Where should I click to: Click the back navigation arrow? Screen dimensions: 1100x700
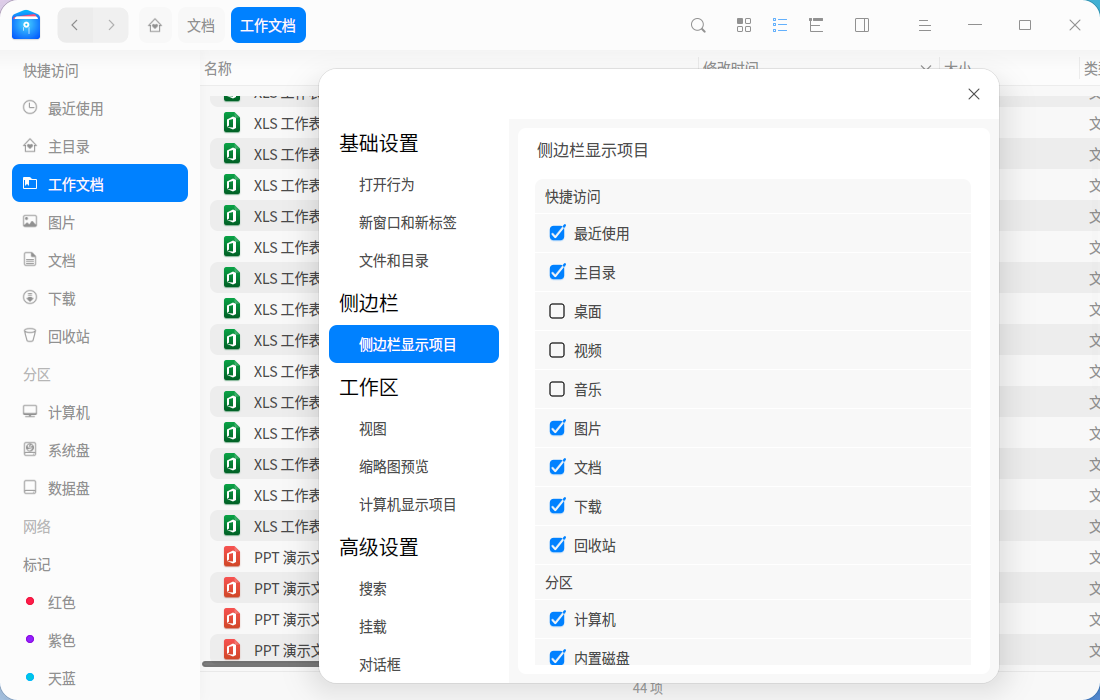click(75, 25)
